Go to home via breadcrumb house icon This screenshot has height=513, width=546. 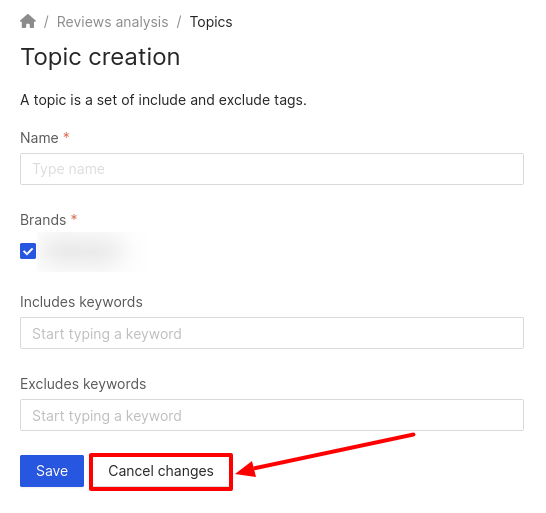click(28, 21)
